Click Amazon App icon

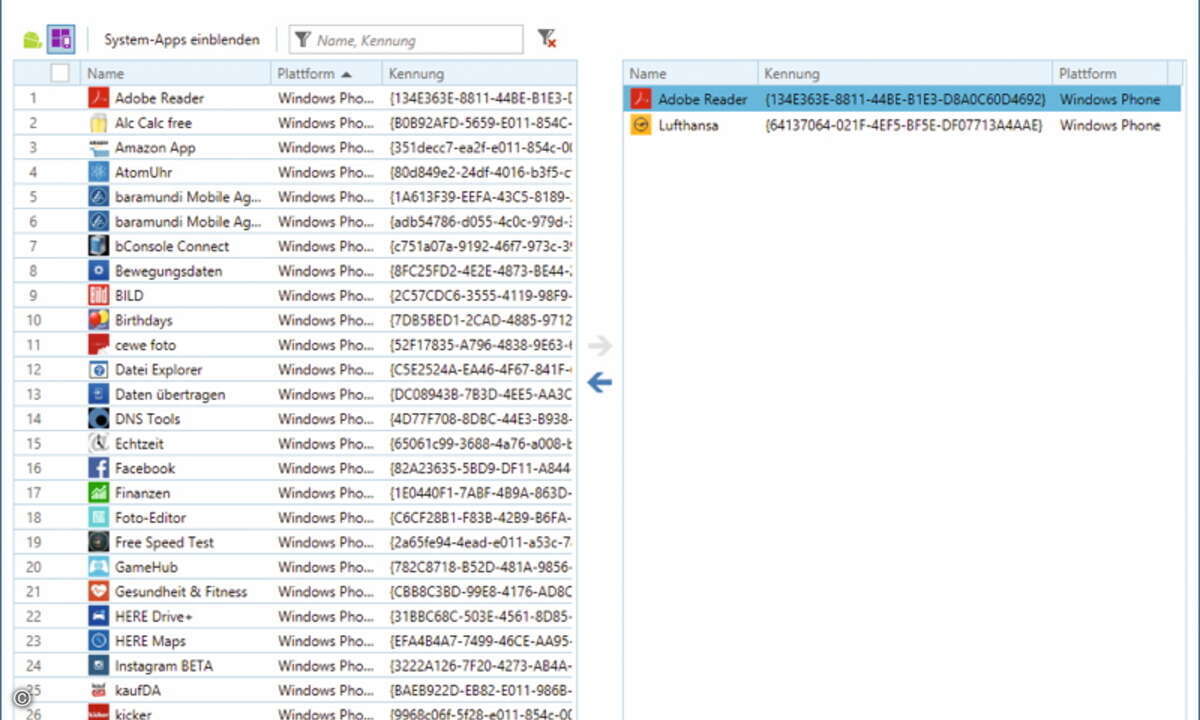(x=98, y=147)
